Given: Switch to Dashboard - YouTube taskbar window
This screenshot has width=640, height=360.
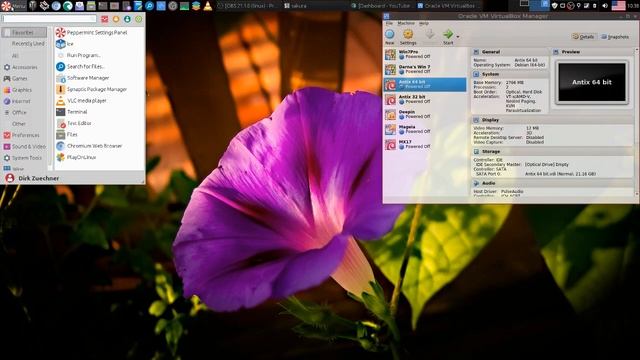Looking at the screenshot, I should coord(380,6).
